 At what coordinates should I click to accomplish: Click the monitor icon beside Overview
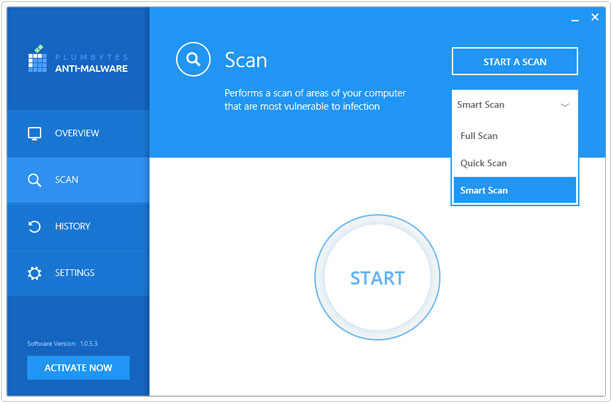click(x=34, y=133)
